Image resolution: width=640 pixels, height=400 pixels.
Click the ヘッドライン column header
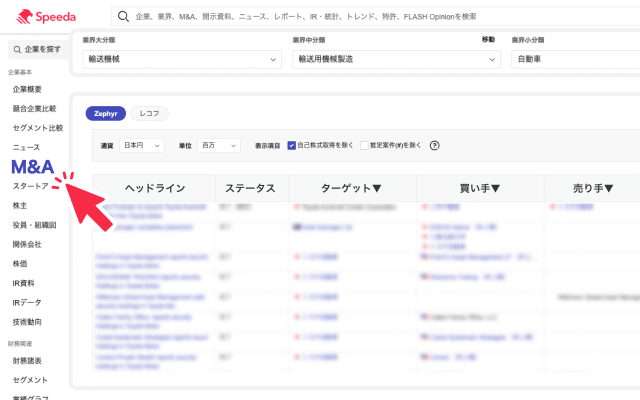tap(155, 188)
